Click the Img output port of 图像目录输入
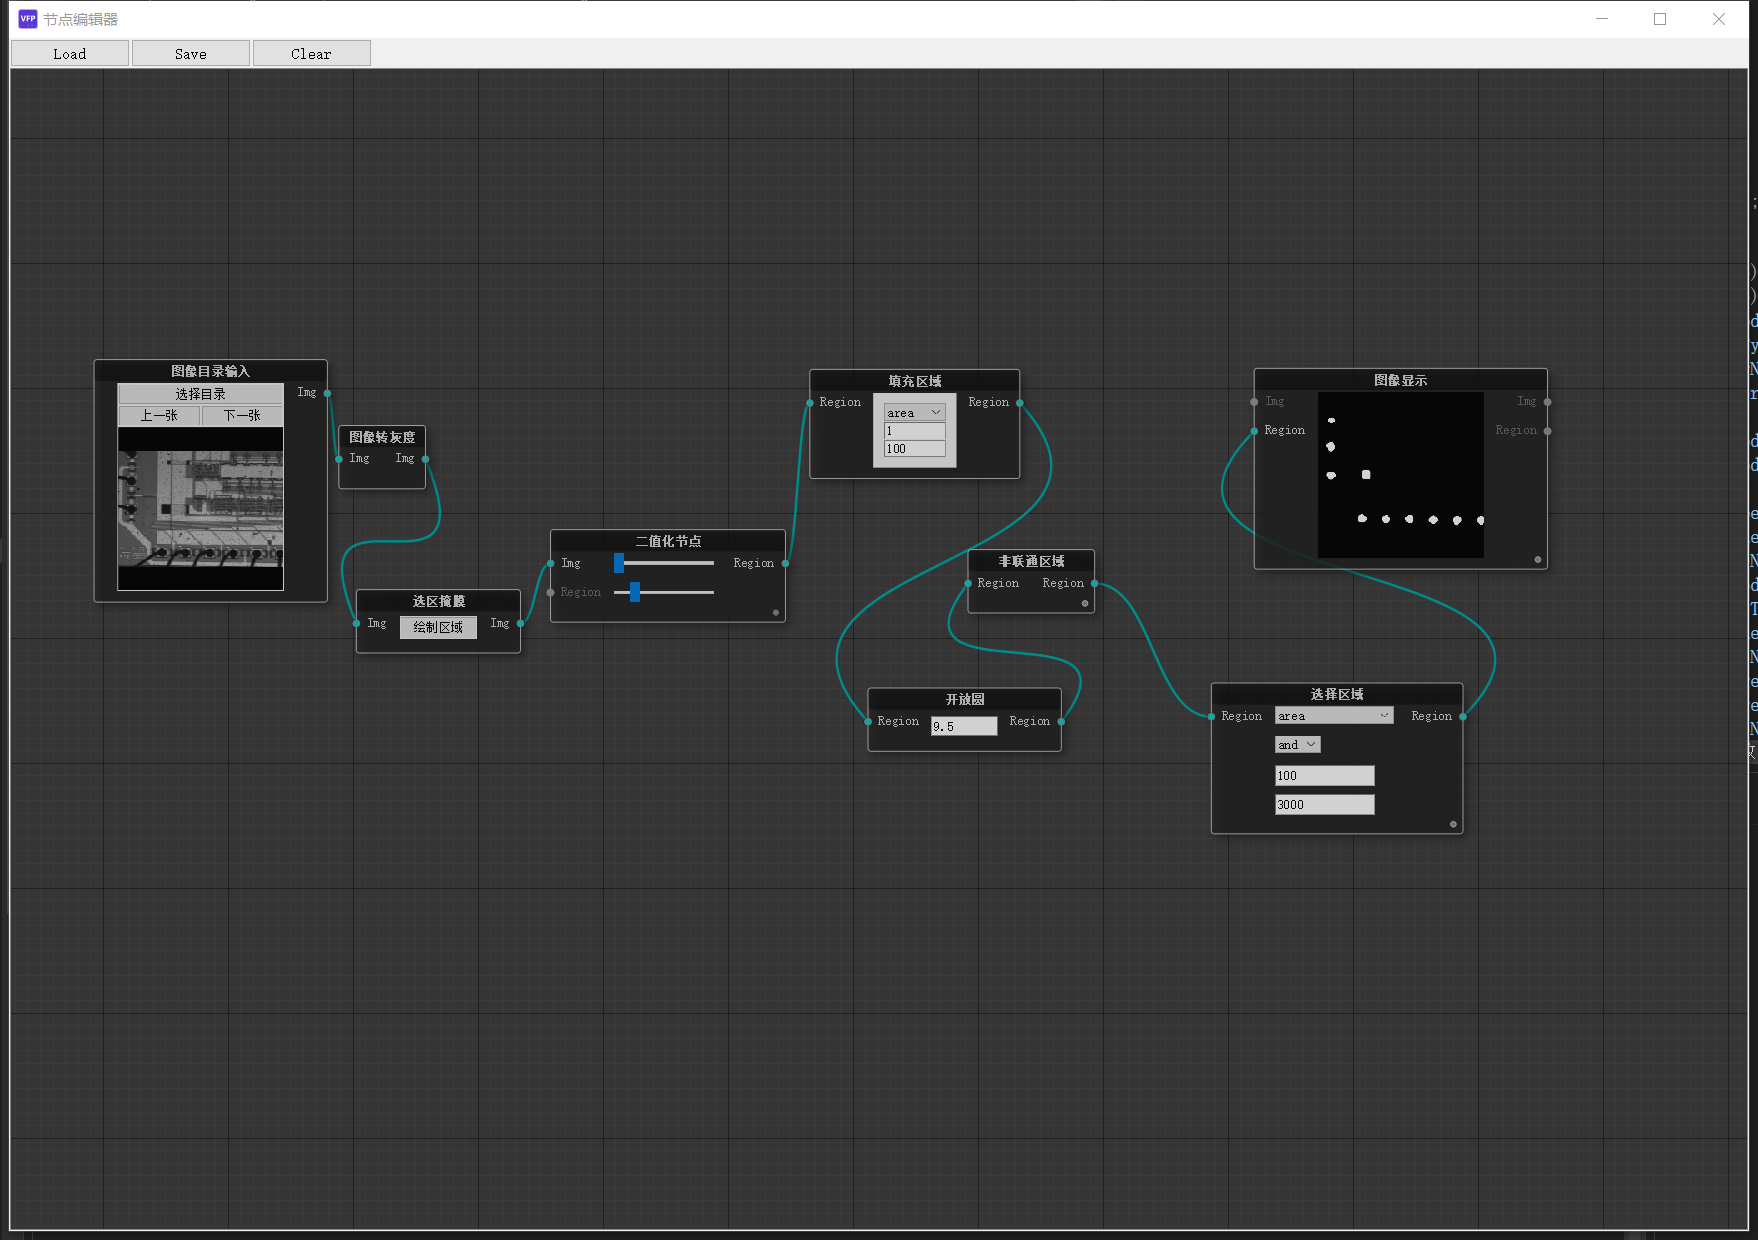The width and height of the screenshot is (1758, 1240). 327,393
